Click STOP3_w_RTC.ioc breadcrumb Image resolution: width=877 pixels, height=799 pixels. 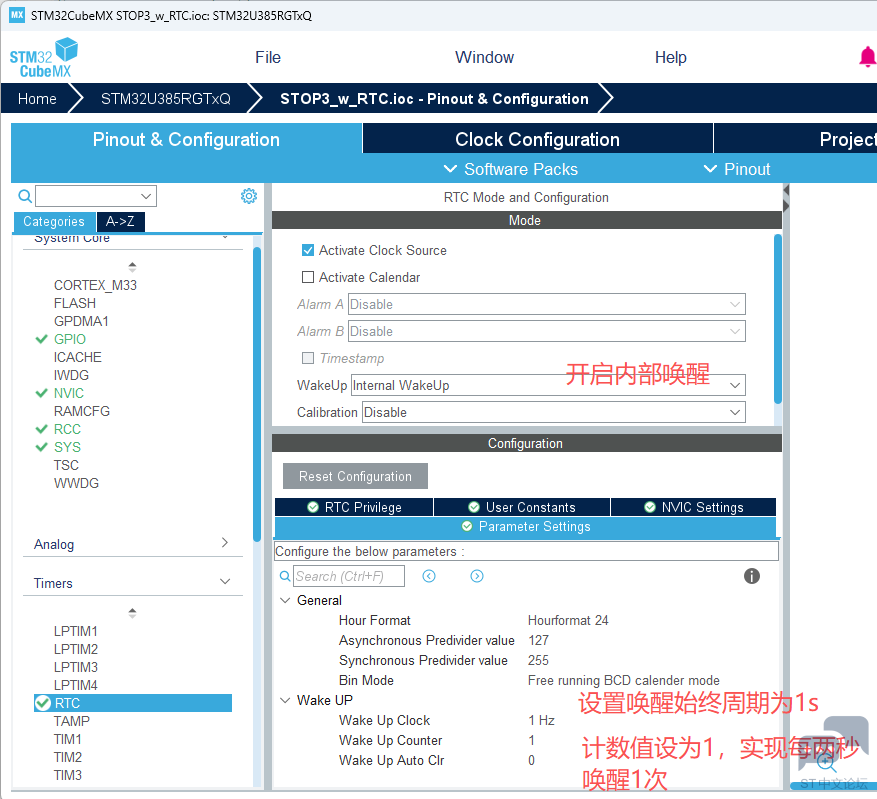tap(434, 98)
